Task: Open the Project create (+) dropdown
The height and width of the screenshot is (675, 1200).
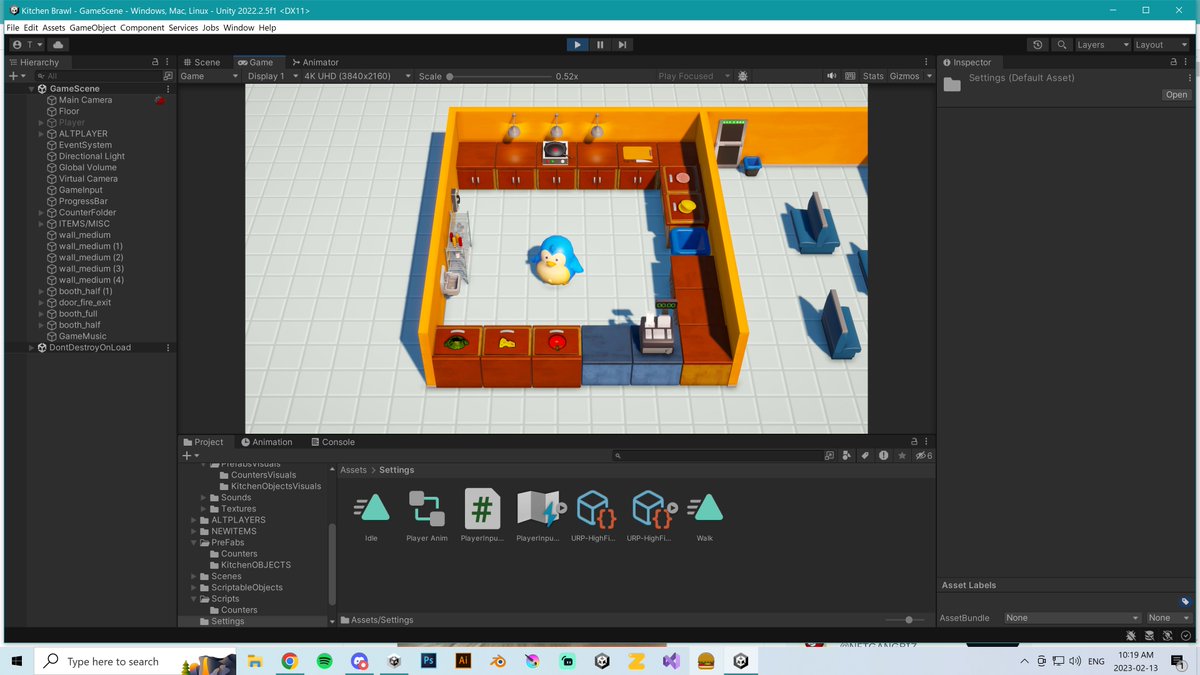Action: tap(190, 456)
